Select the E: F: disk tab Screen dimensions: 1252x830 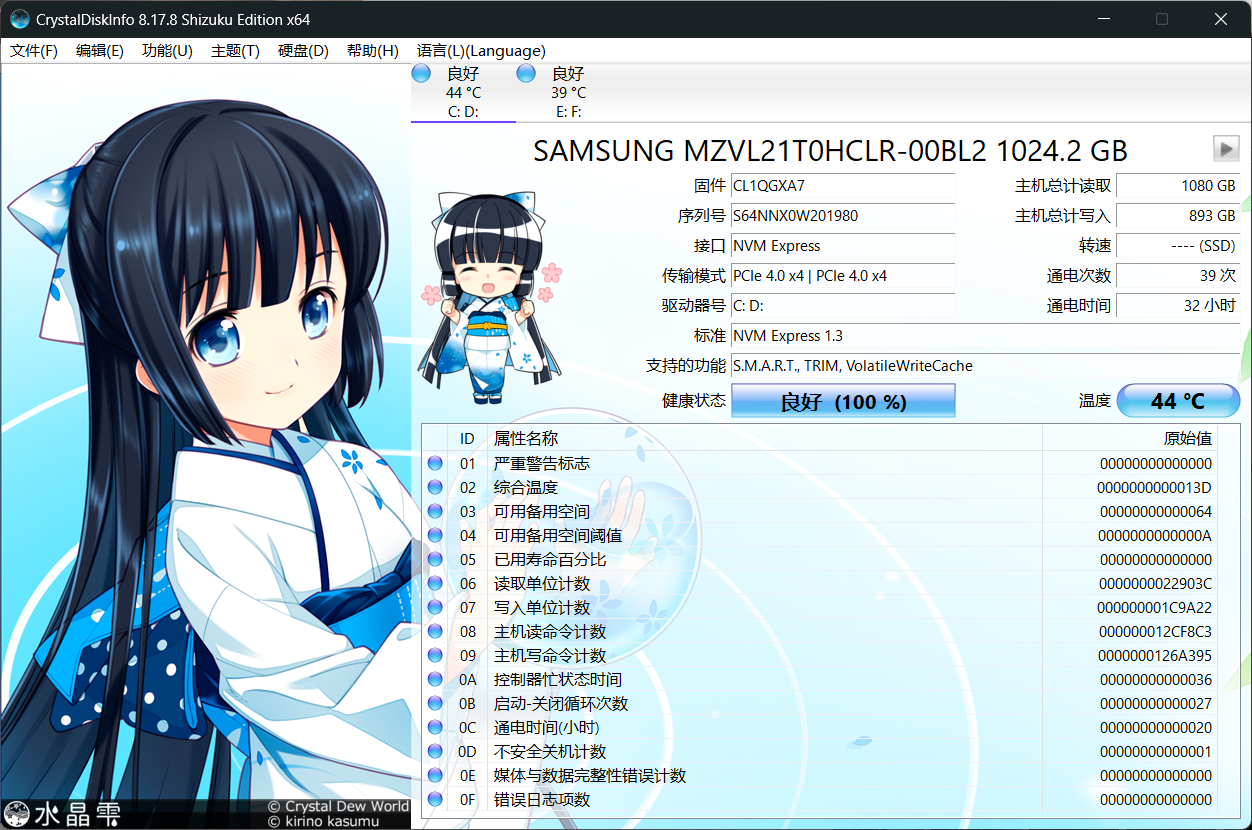tap(568, 92)
